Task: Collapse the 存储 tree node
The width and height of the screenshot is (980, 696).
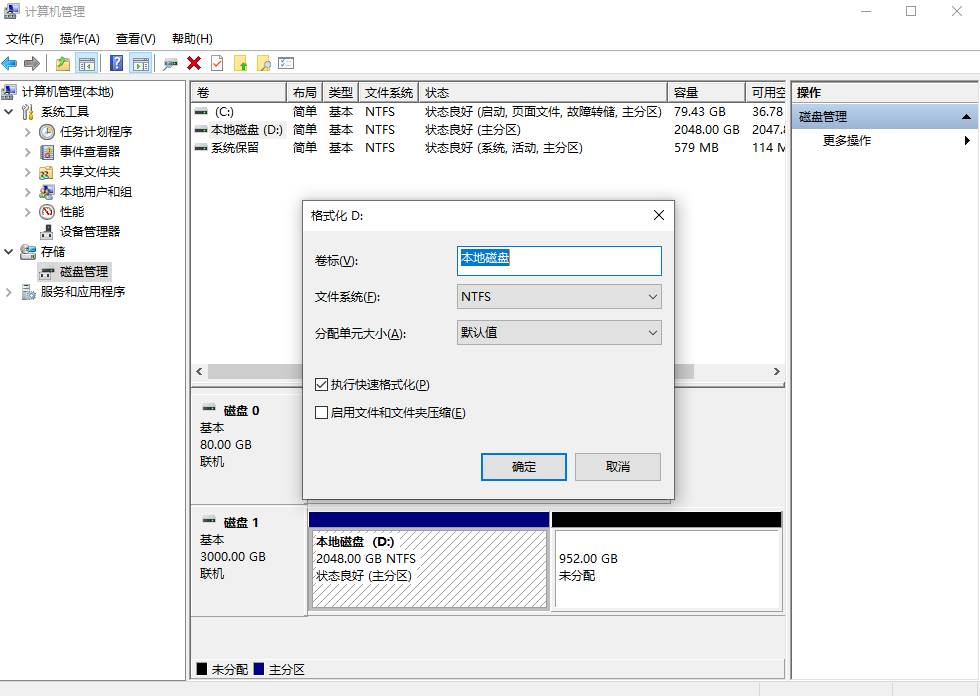Action: pos(9,252)
